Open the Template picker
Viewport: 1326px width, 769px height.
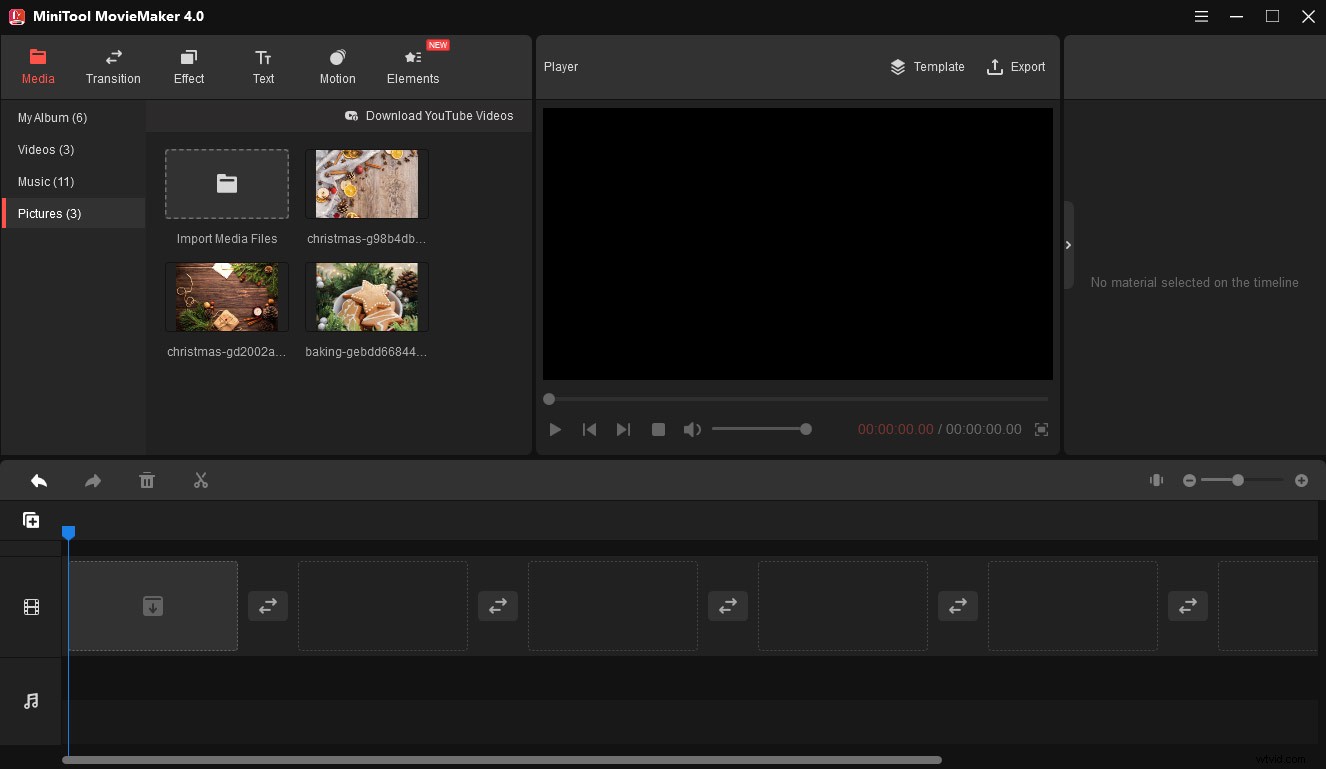tap(927, 67)
